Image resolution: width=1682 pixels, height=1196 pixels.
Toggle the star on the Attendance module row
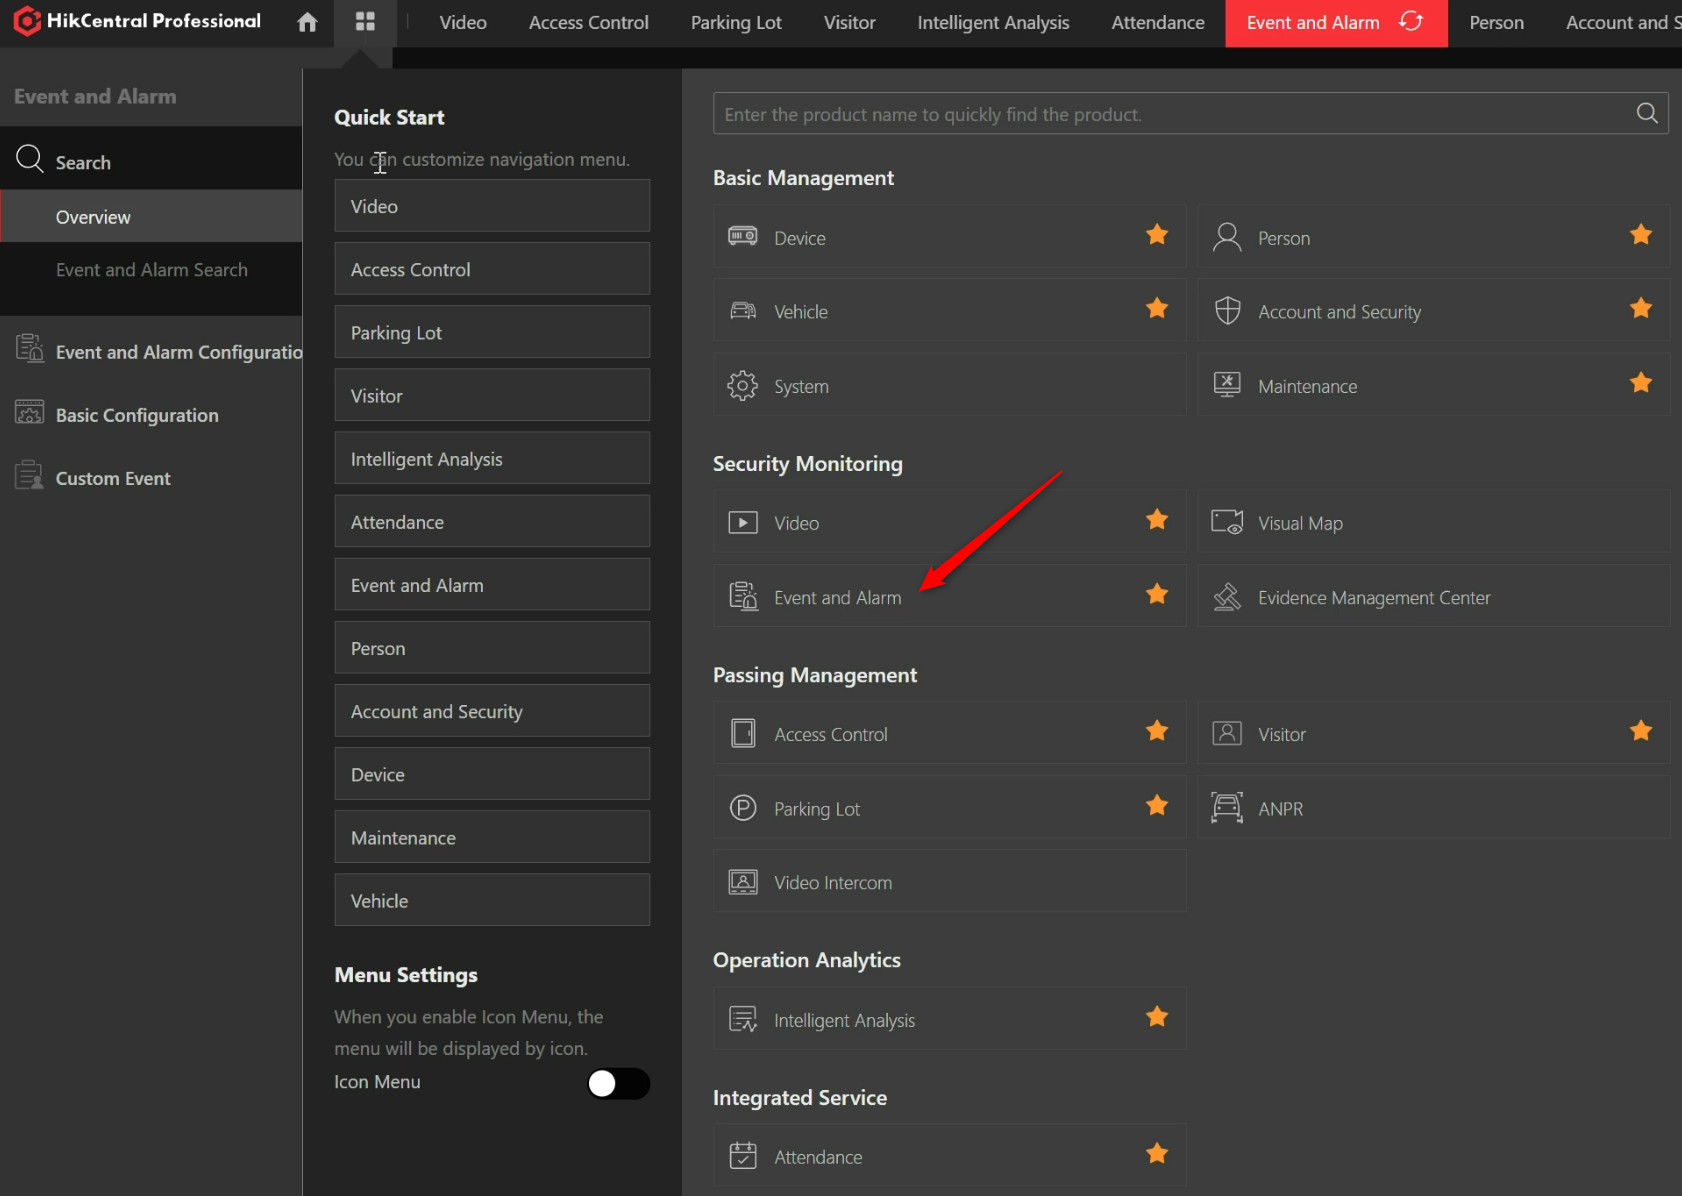click(1157, 1153)
